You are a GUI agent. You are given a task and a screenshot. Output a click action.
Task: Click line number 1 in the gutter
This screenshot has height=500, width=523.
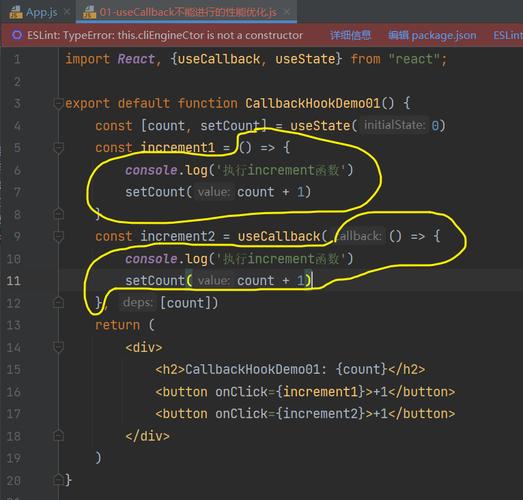pos(17,59)
